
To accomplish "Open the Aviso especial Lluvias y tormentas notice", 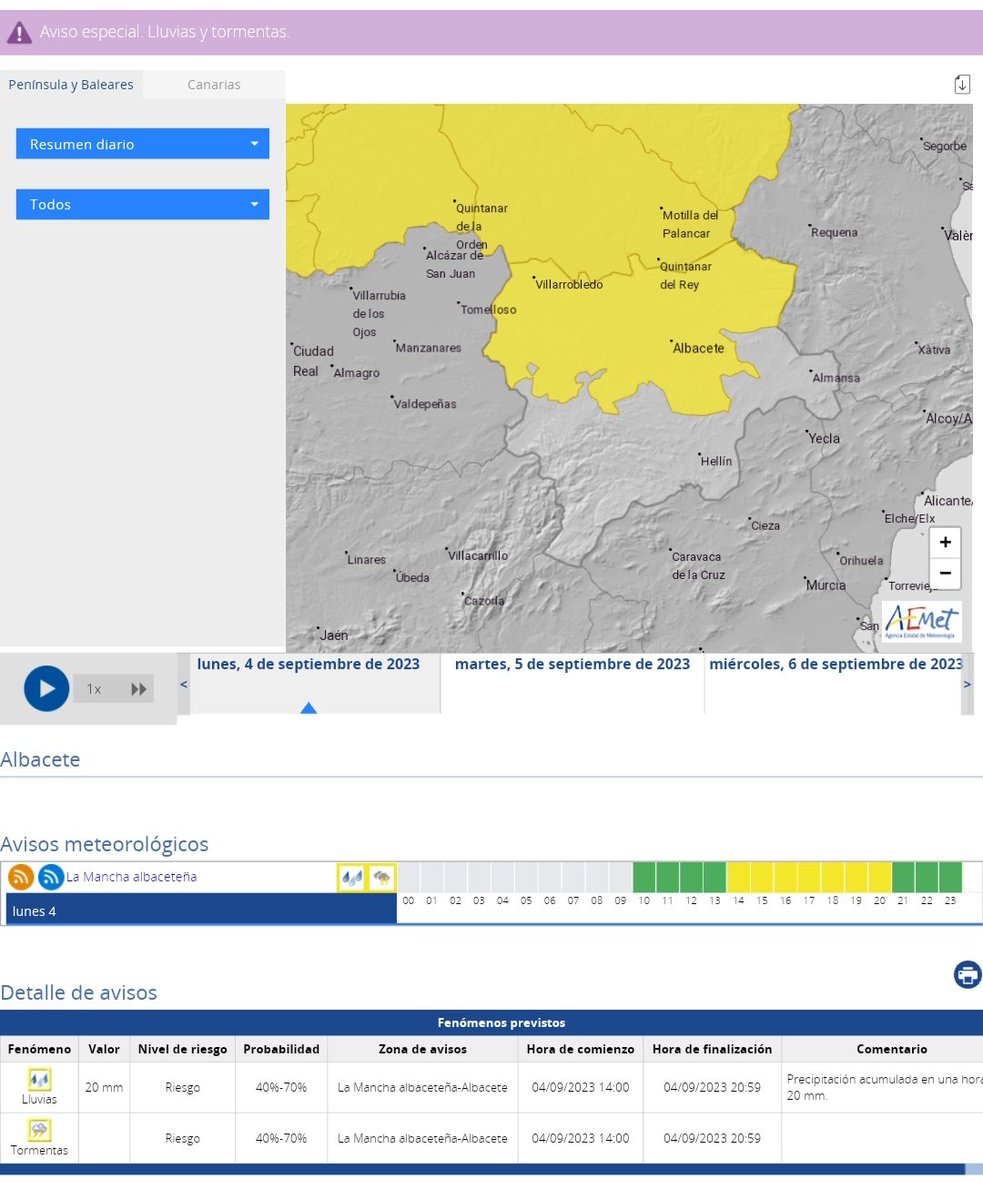I will pos(165,32).
